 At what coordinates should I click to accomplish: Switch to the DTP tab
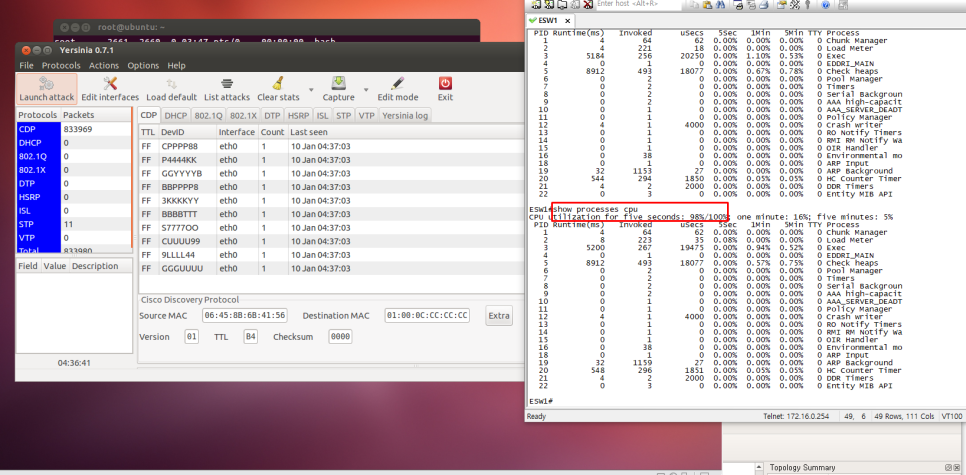[x=272, y=115]
